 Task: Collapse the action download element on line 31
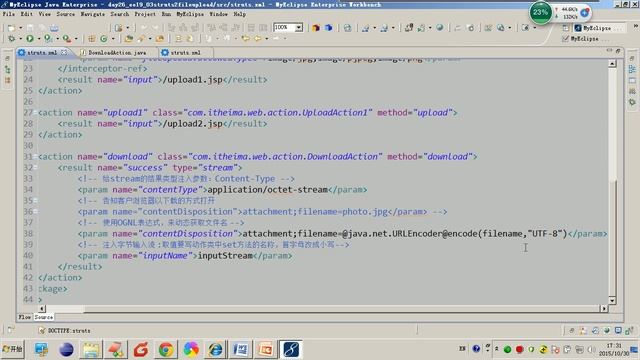tap(36, 156)
